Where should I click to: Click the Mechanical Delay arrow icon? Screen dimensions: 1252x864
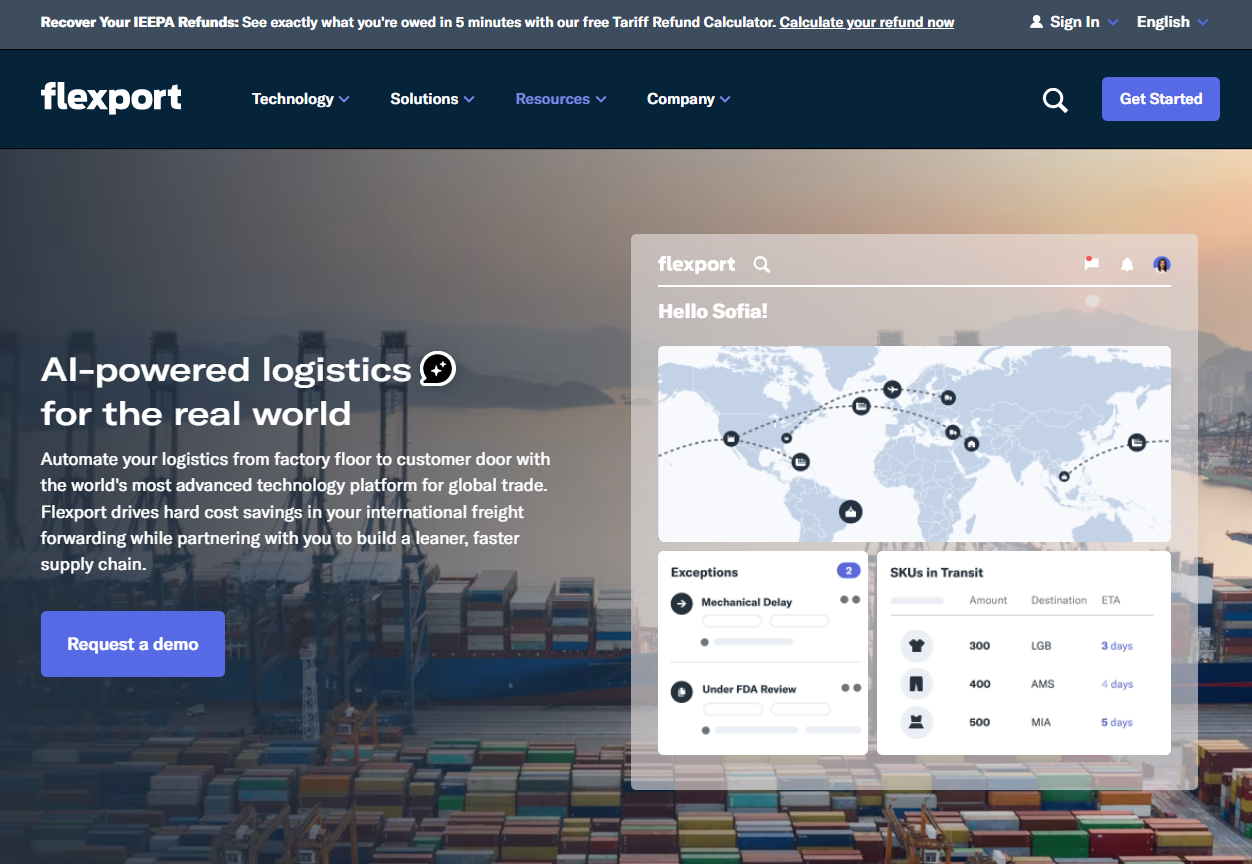[682, 603]
